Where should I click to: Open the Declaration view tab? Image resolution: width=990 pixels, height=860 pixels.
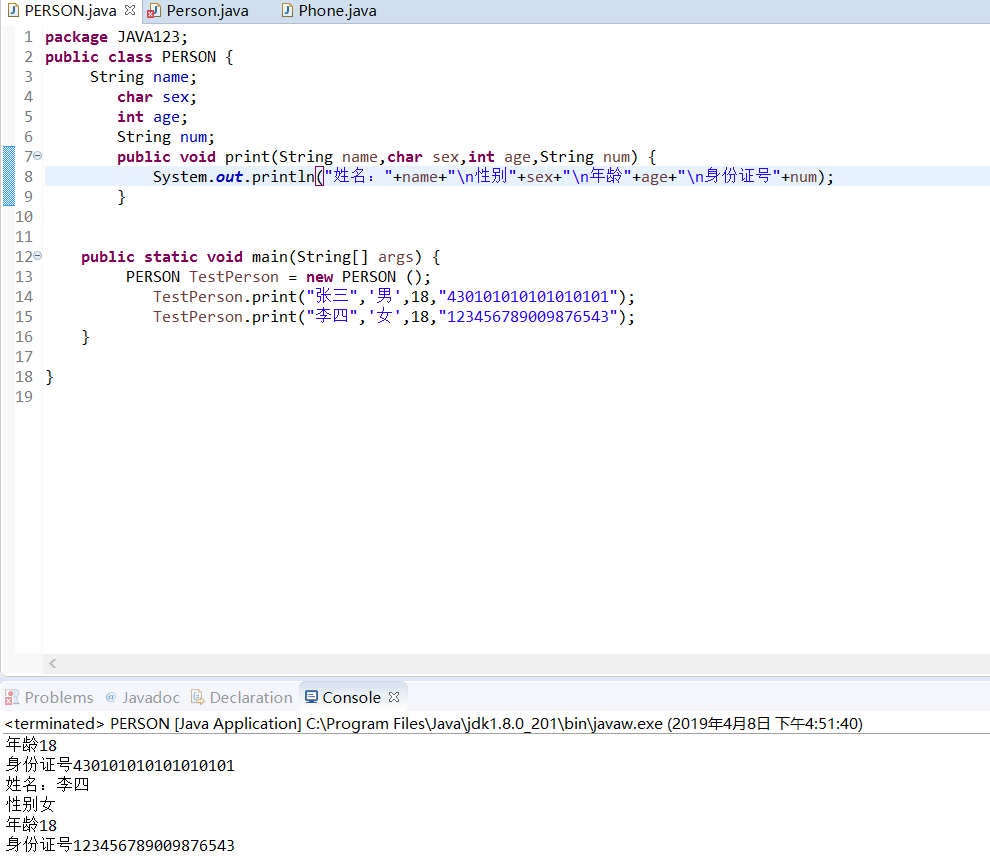coord(251,697)
